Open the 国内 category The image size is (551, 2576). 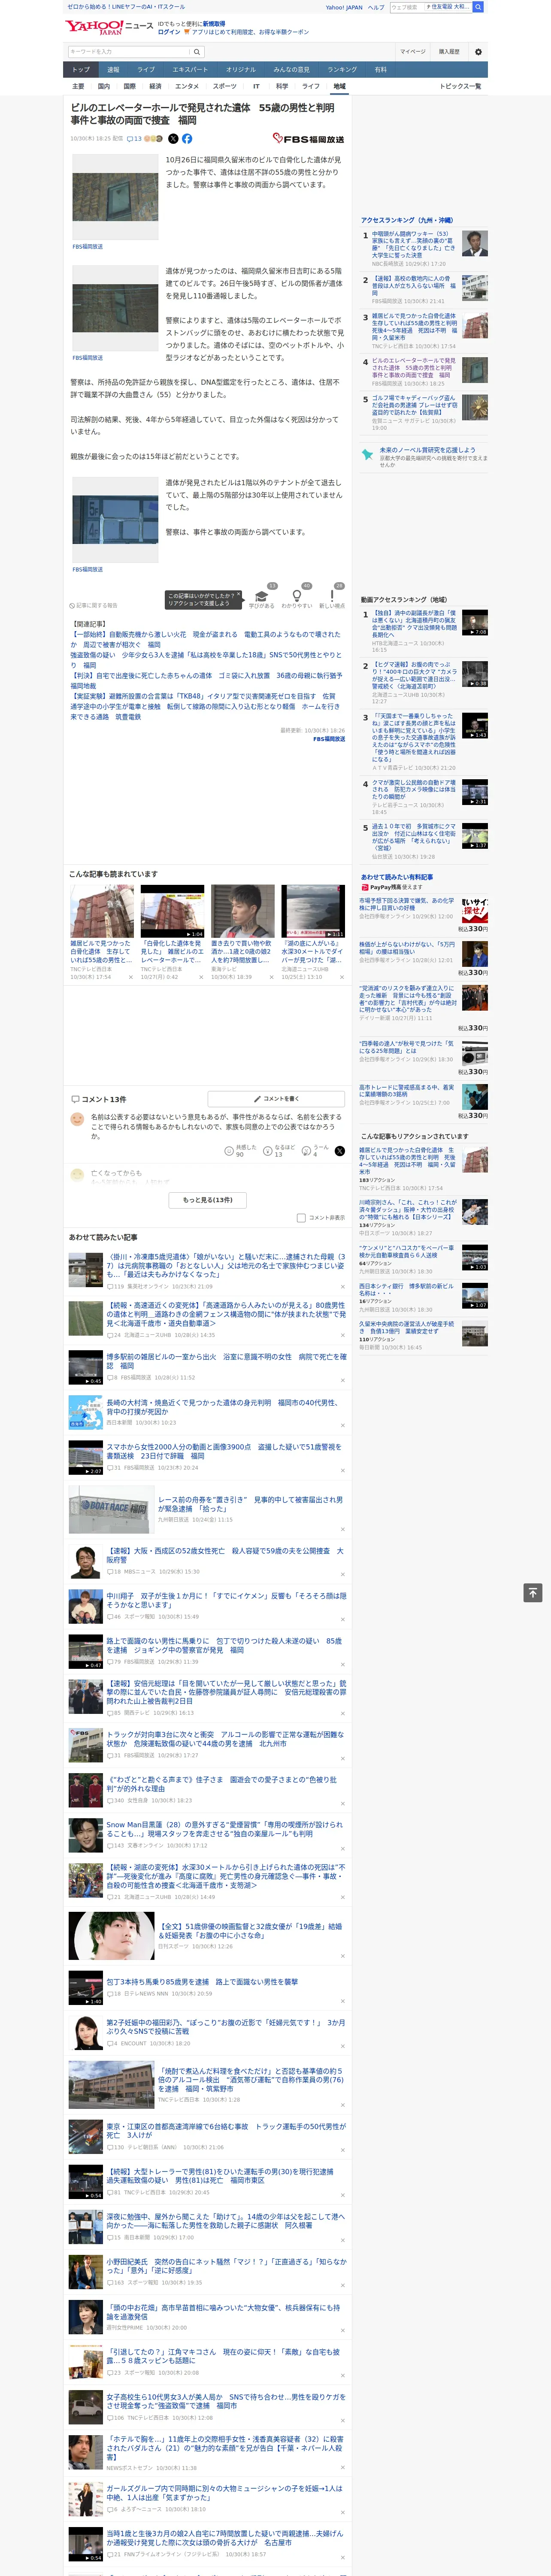tap(103, 86)
